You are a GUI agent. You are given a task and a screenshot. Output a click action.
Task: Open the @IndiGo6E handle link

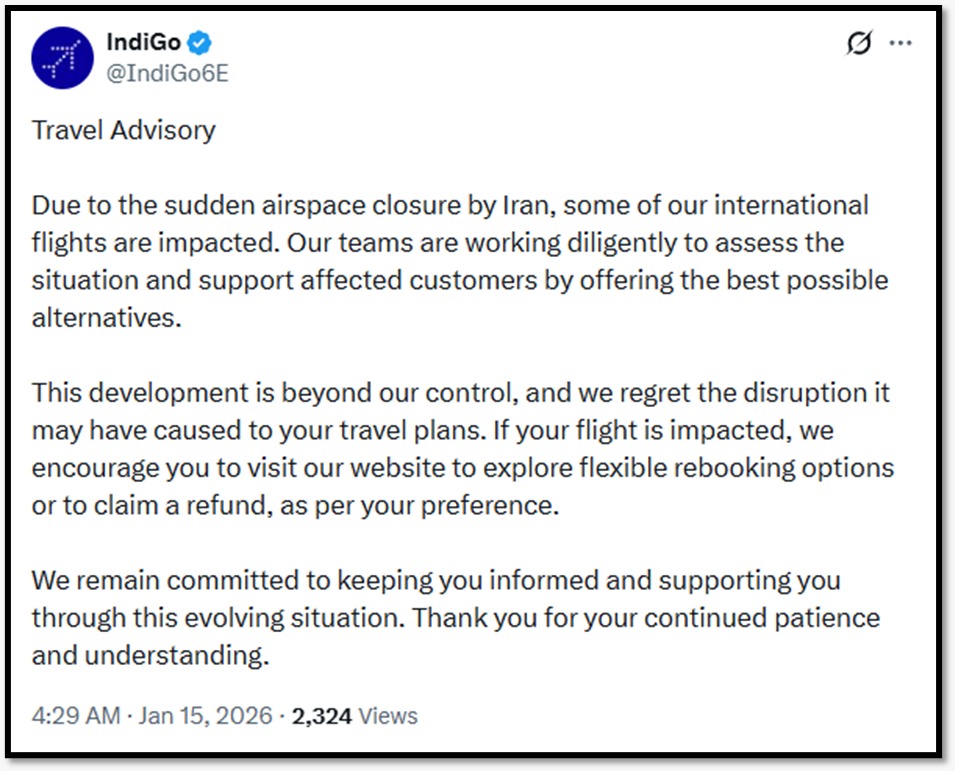pyautogui.click(x=167, y=73)
